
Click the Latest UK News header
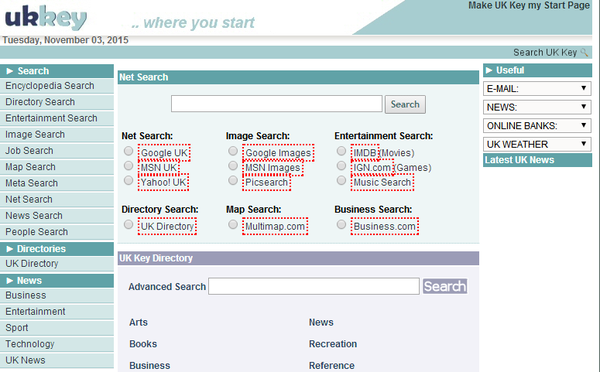tap(537, 160)
